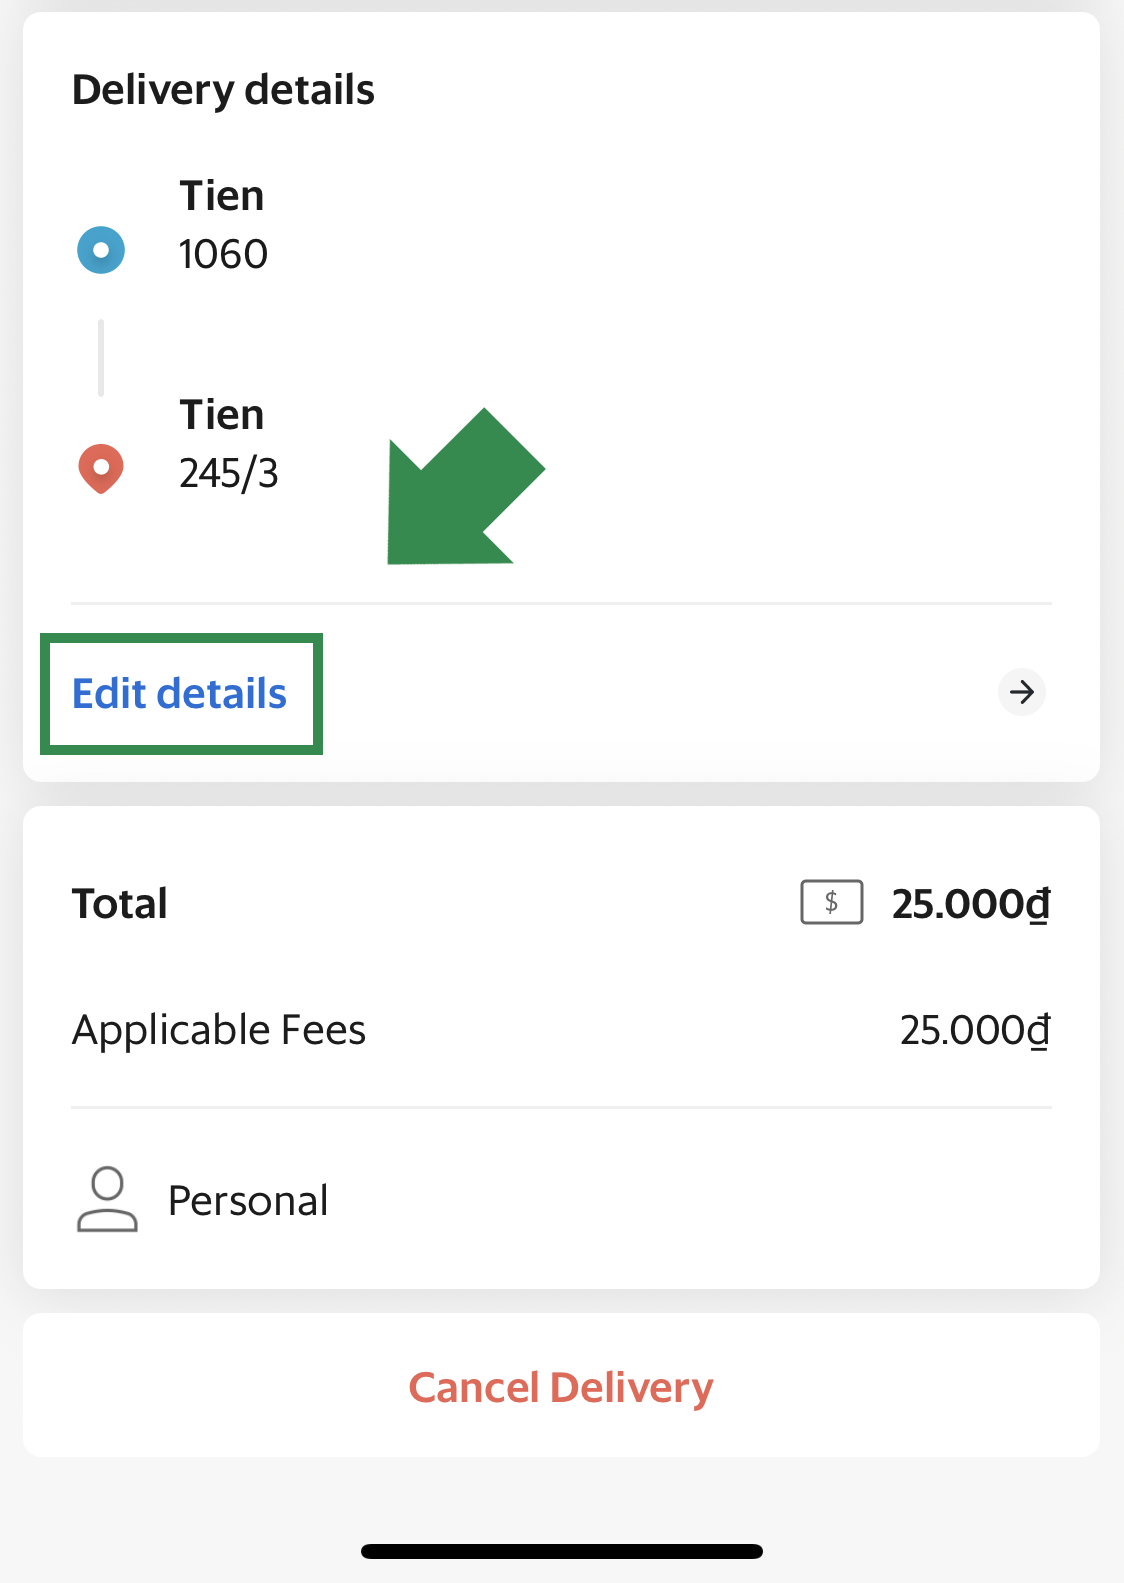
Task: Open Edit details link
Action: click(x=180, y=693)
